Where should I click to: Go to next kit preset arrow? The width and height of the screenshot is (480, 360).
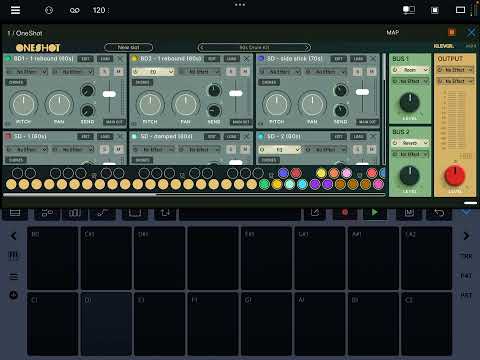(307, 48)
